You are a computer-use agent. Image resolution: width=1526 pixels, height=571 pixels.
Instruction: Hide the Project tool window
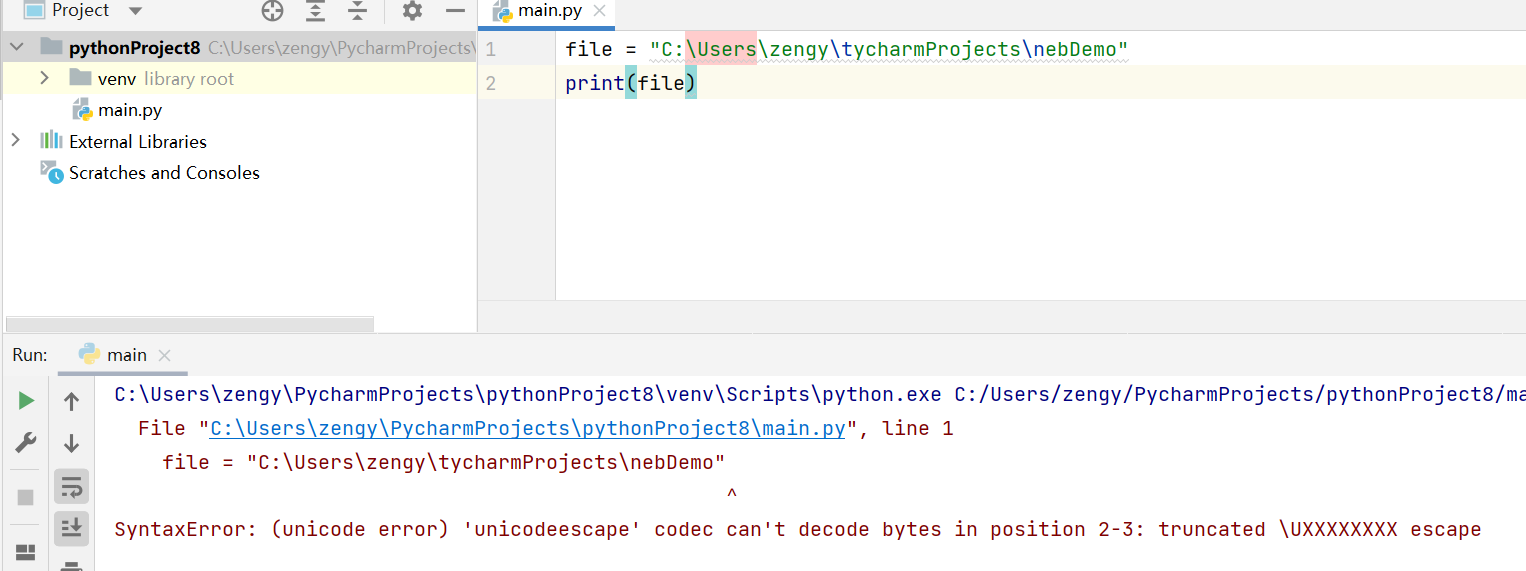(x=455, y=11)
